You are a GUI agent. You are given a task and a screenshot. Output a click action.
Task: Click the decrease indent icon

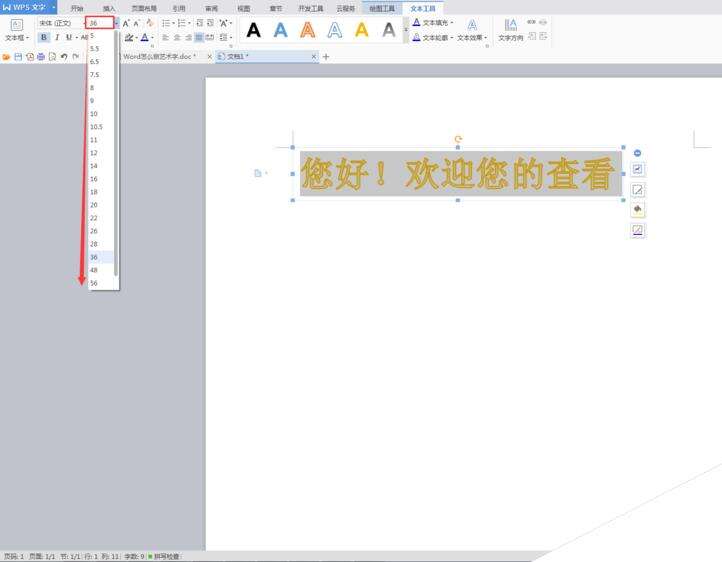tap(200, 23)
